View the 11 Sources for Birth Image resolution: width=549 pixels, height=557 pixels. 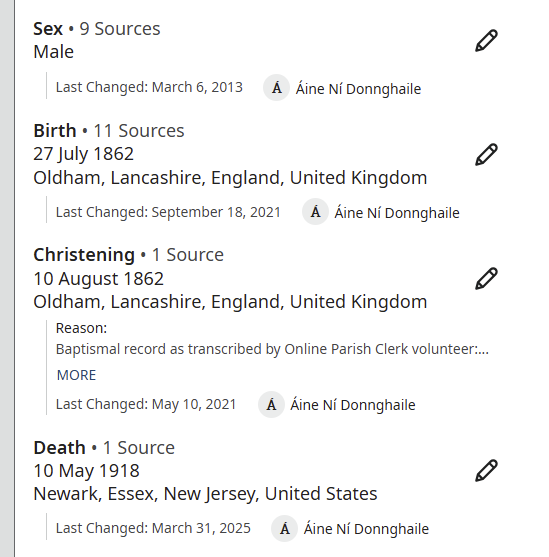pyautogui.click(x=139, y=131)
